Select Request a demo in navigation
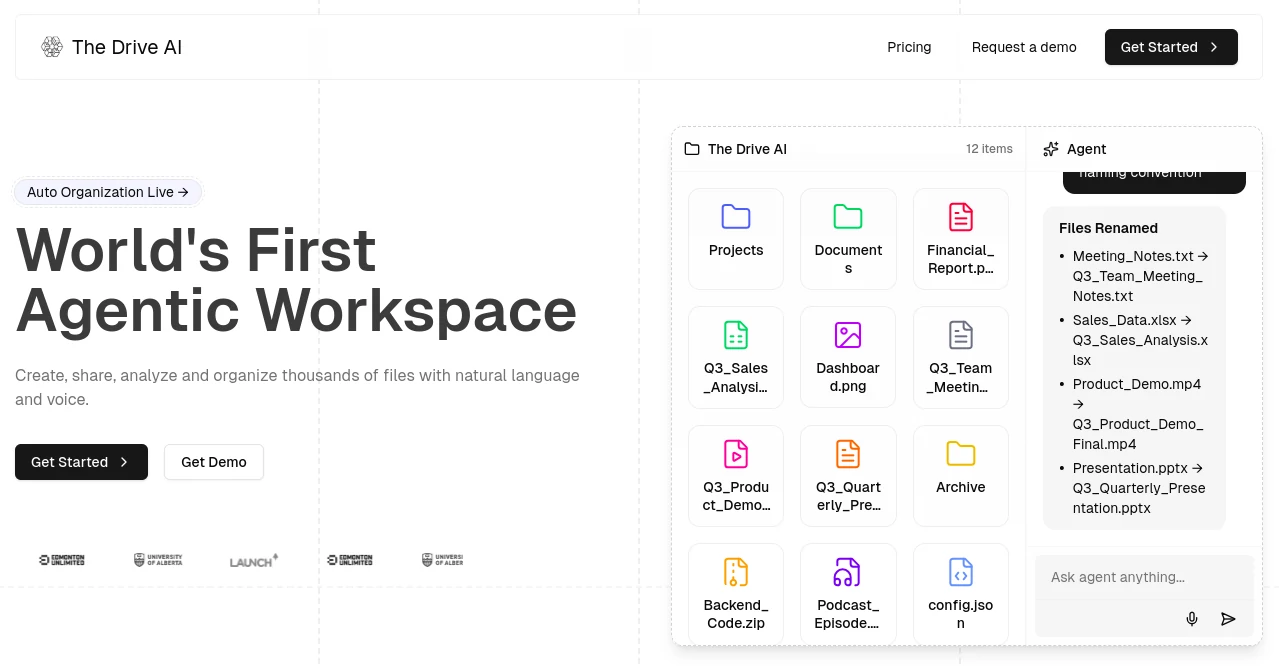Viewport: 1279px width, 666px height. pos(1024,47)
